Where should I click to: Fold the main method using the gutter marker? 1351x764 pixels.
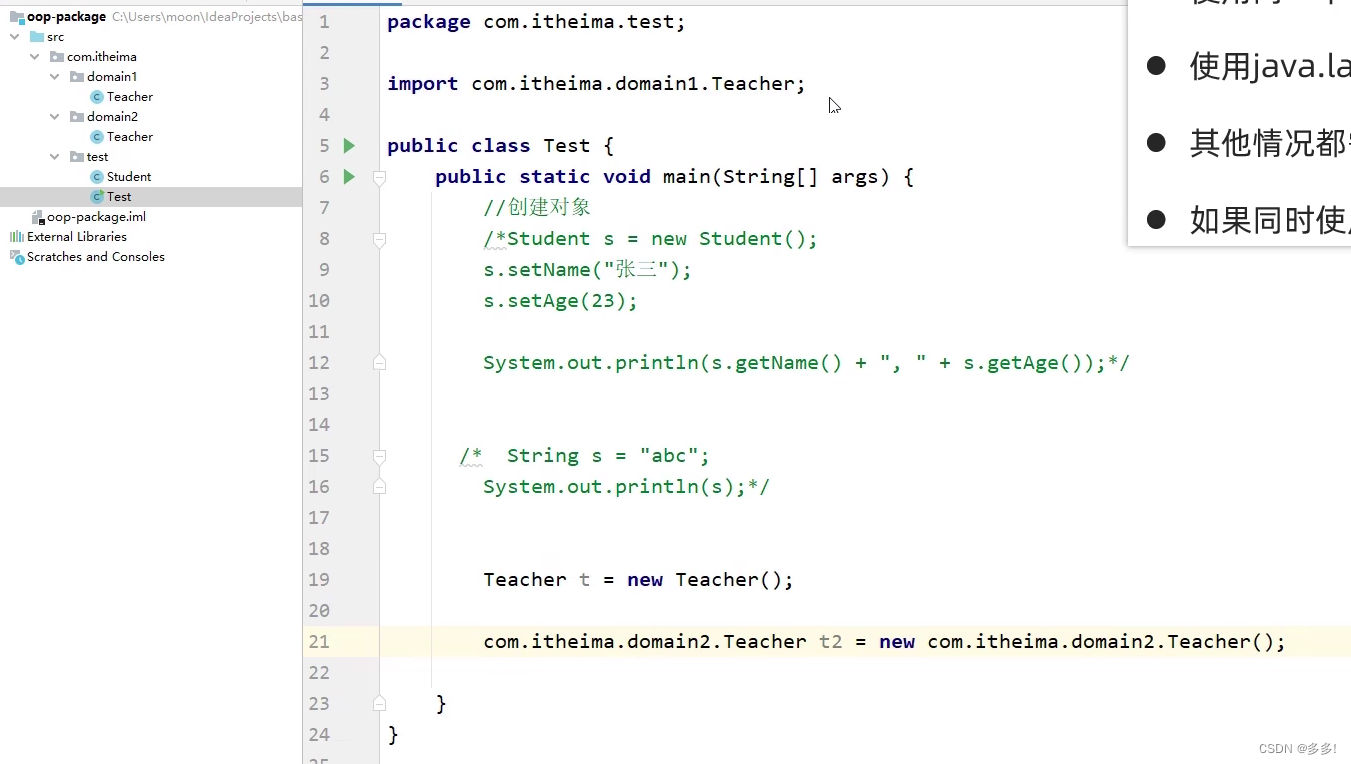click(x=379, y=176)
